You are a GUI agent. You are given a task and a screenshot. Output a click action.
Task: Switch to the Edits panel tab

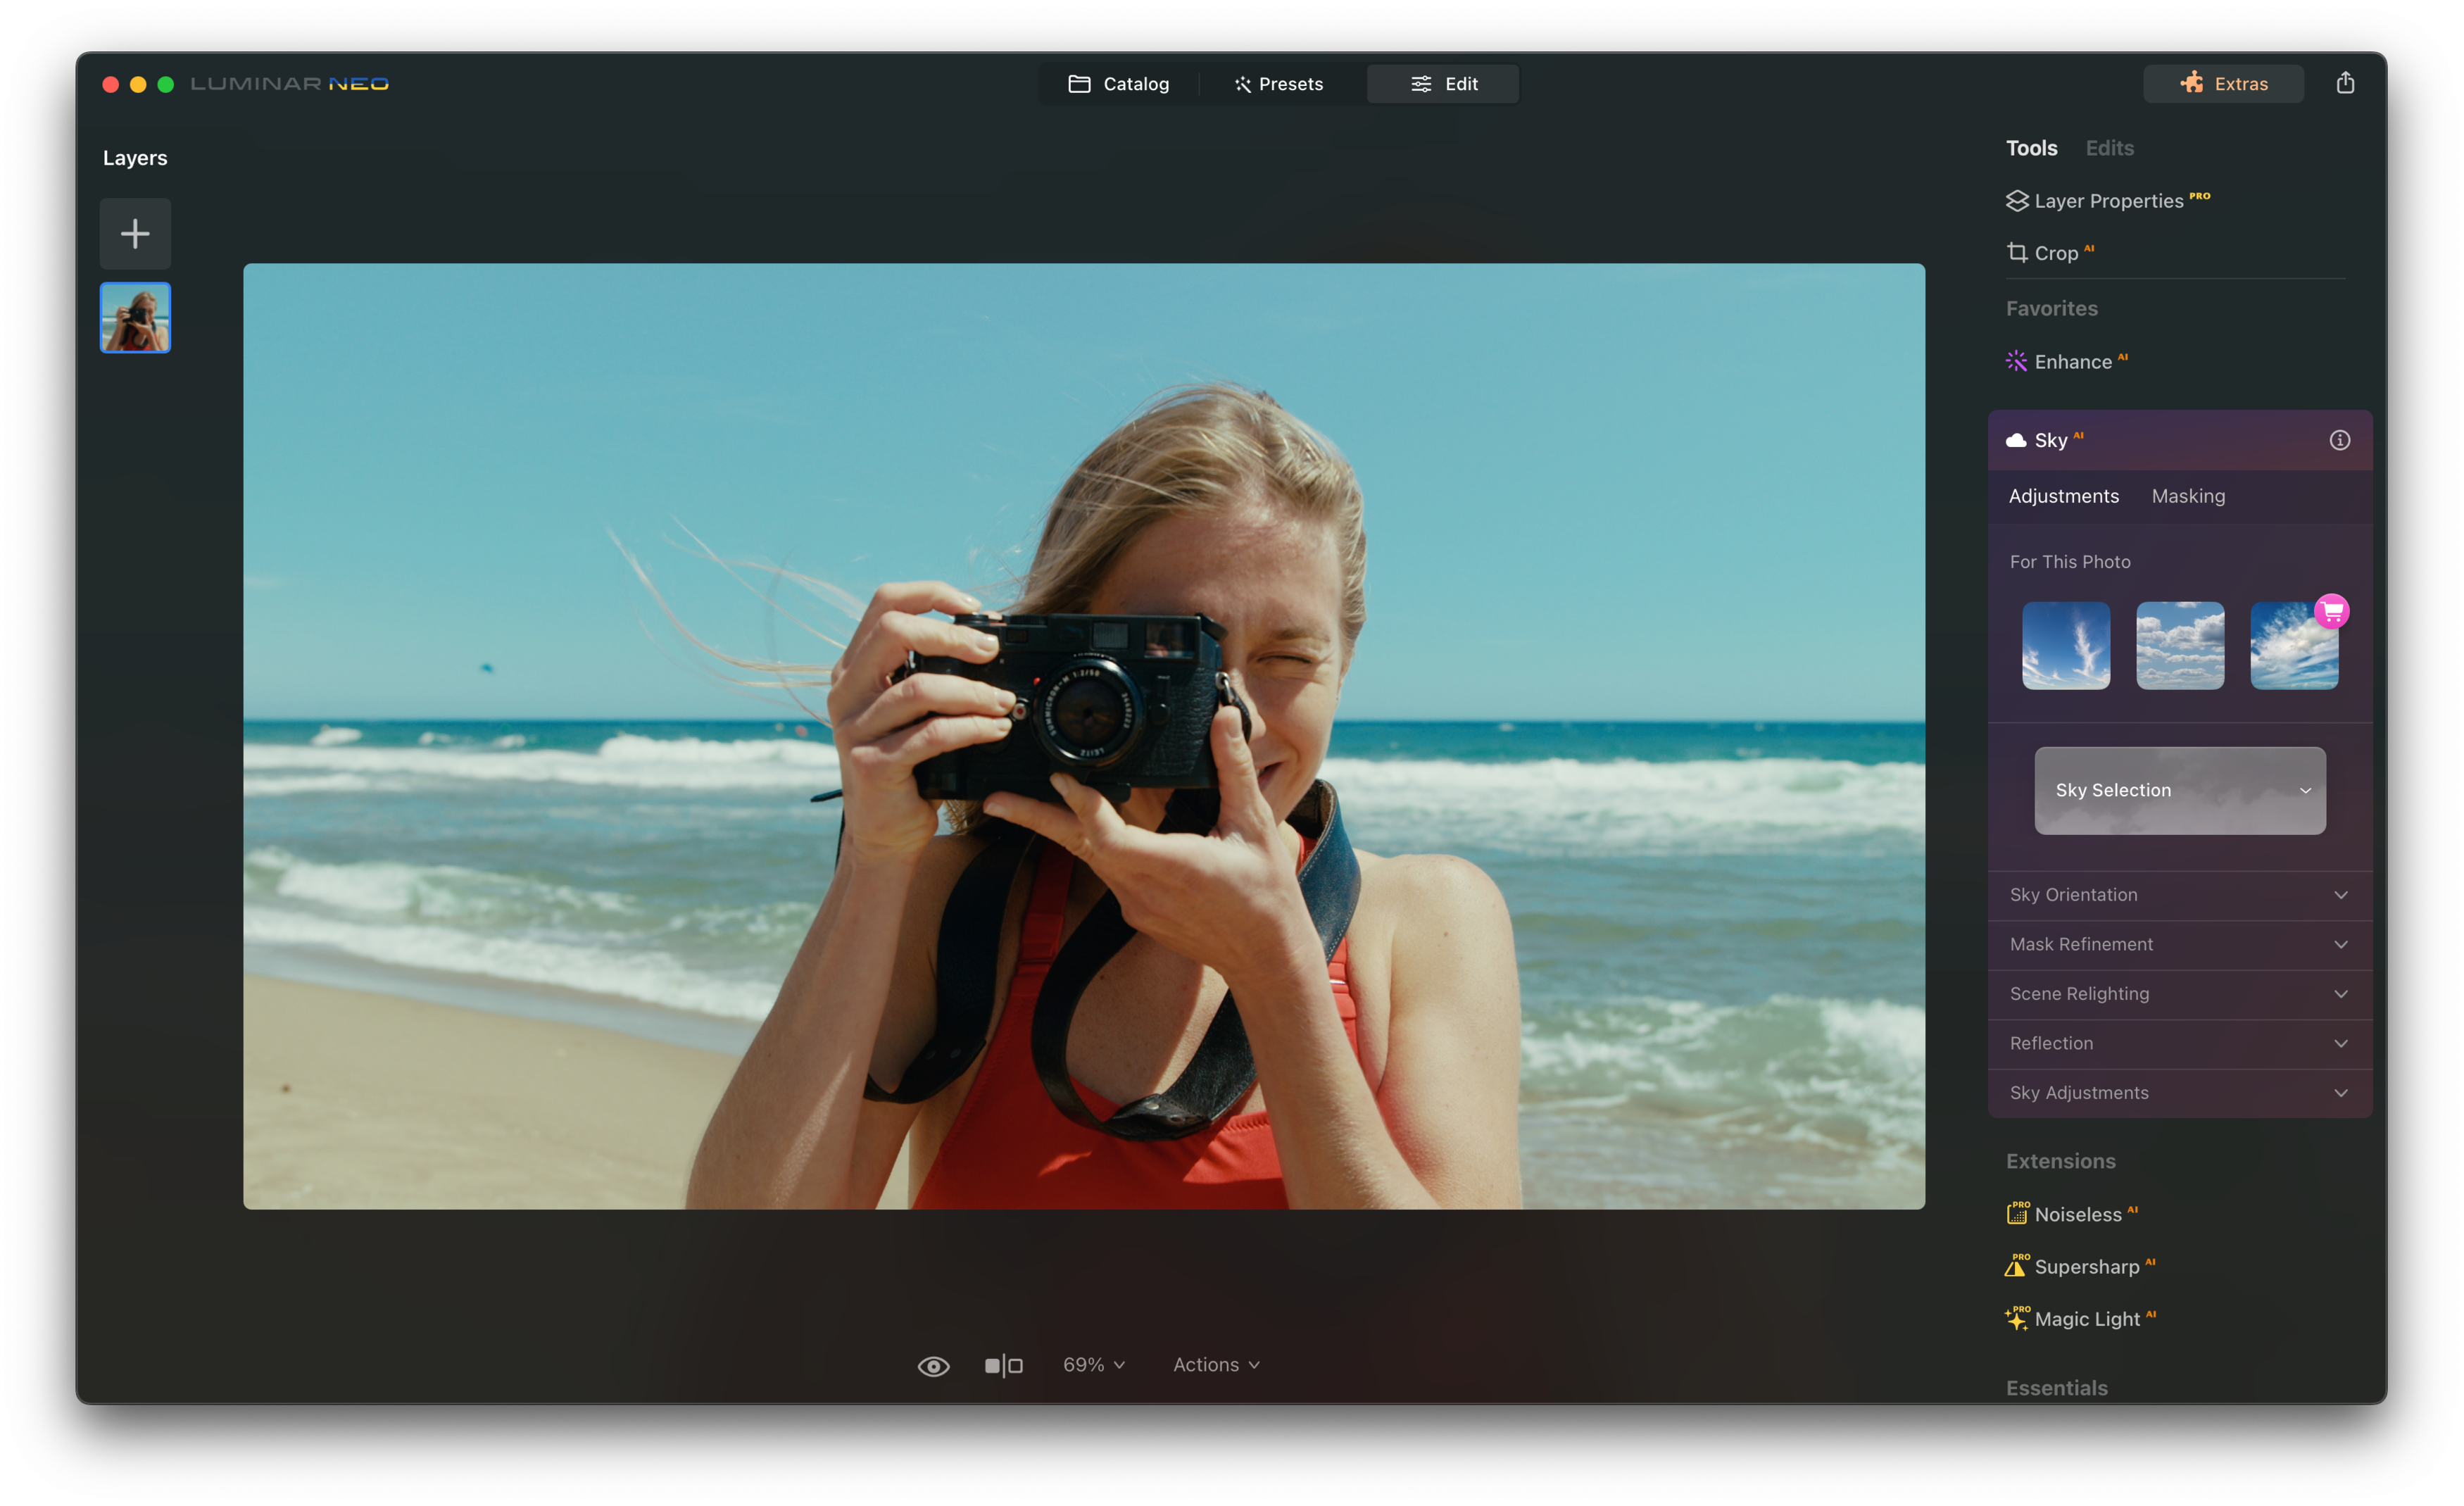(x=2109, y=148)
